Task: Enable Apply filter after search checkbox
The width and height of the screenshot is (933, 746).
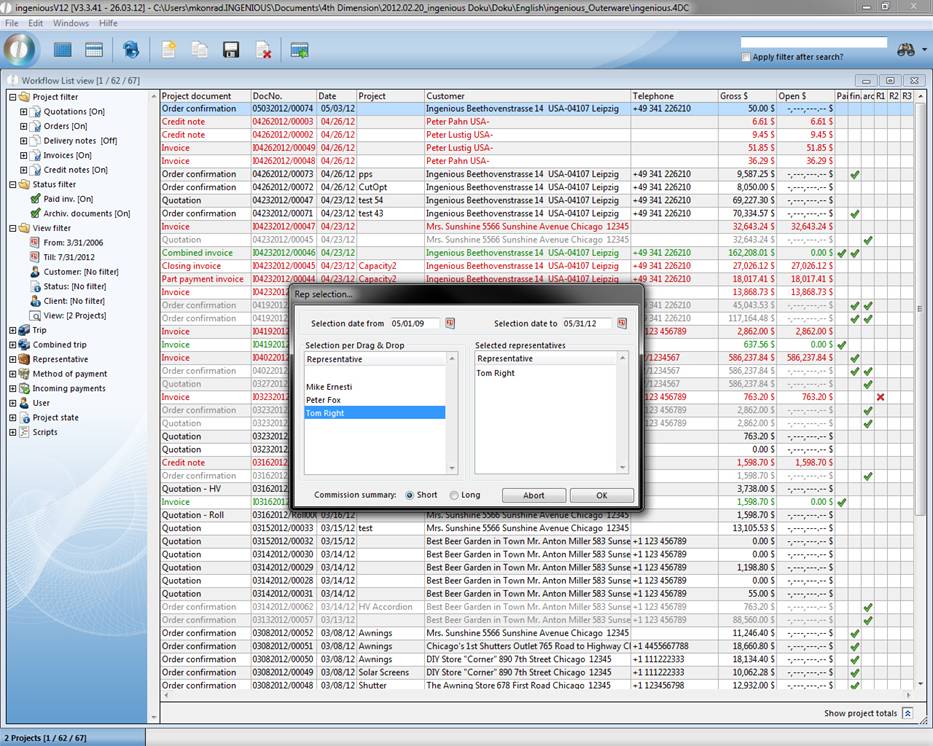Action: pyautogui.click(x=746, y=57)
